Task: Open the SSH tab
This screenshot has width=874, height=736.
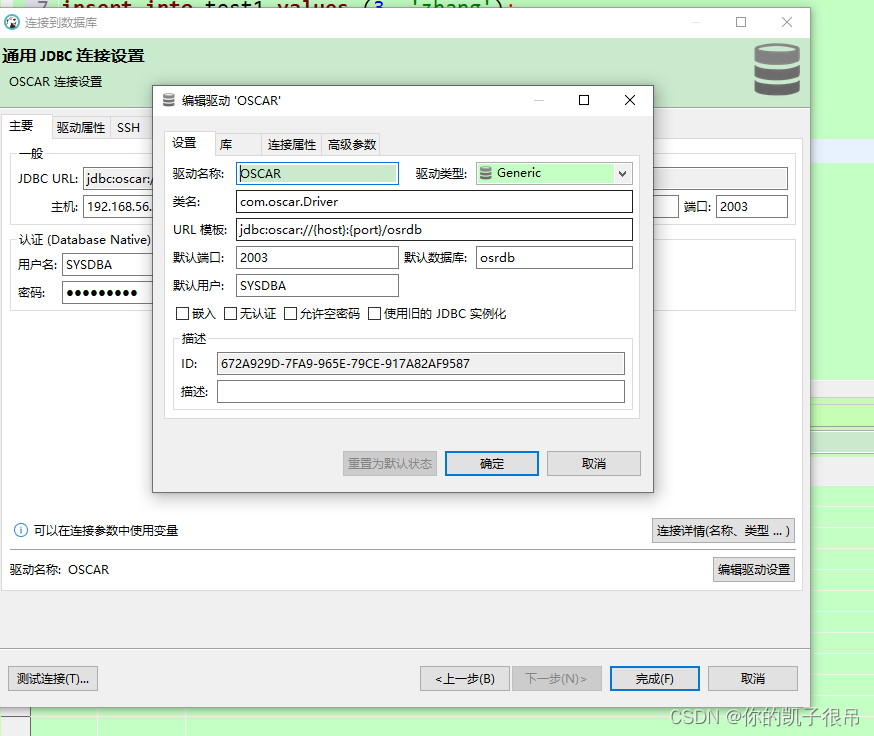Action: coord(128,127)
